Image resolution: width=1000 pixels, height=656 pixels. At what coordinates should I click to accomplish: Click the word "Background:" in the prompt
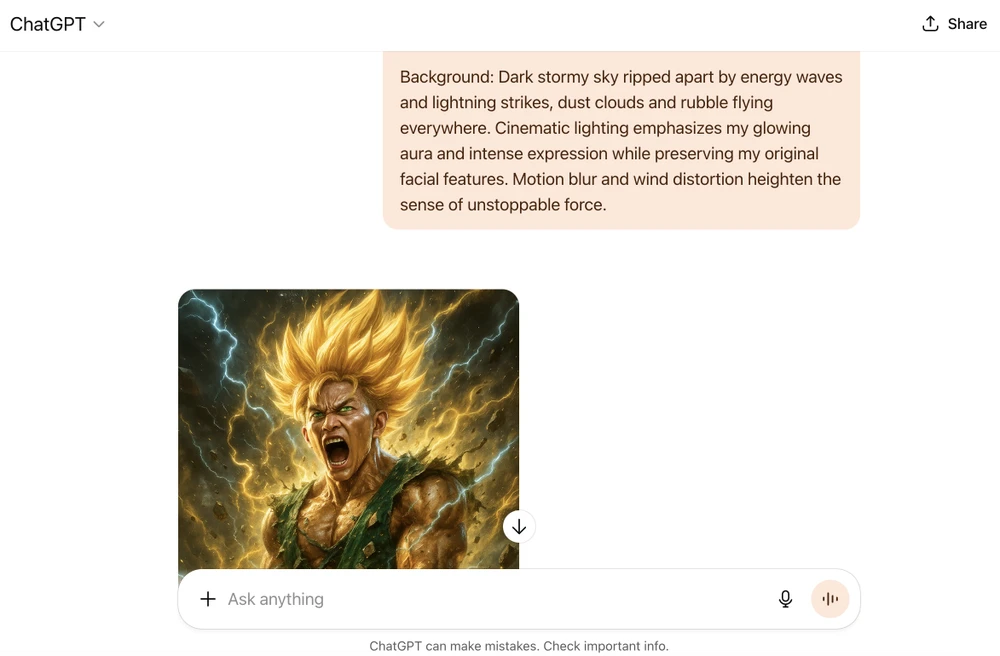tap(446, 77)
